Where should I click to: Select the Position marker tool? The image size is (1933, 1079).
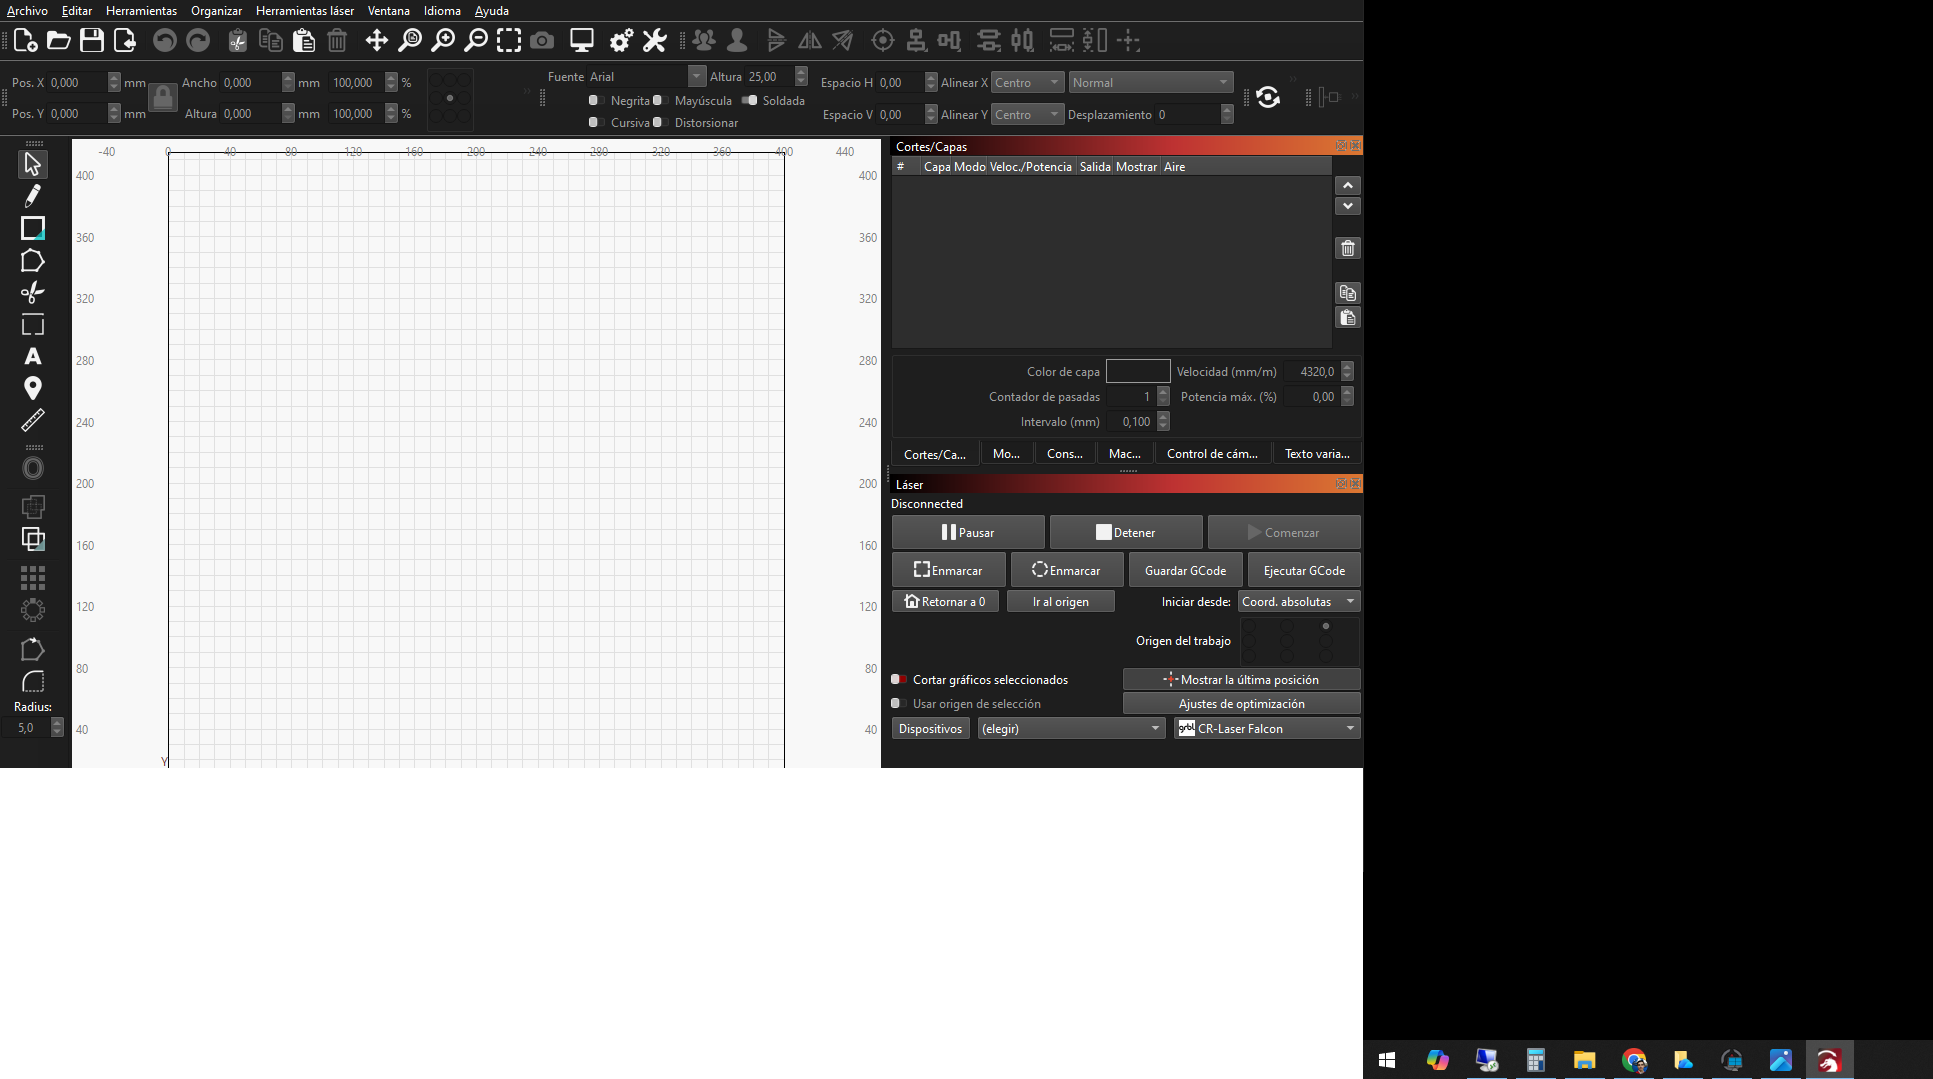32,388
